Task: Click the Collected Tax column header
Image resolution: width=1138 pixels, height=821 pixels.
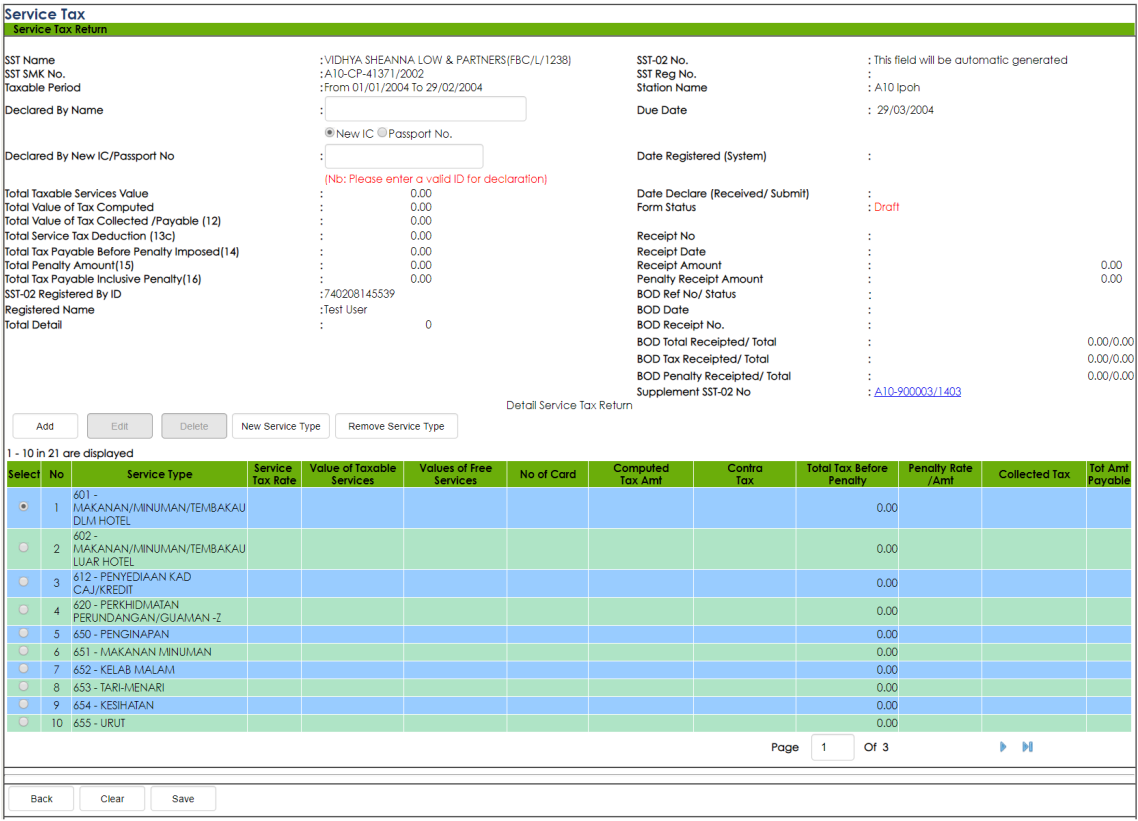Action: coord(1034,474)
